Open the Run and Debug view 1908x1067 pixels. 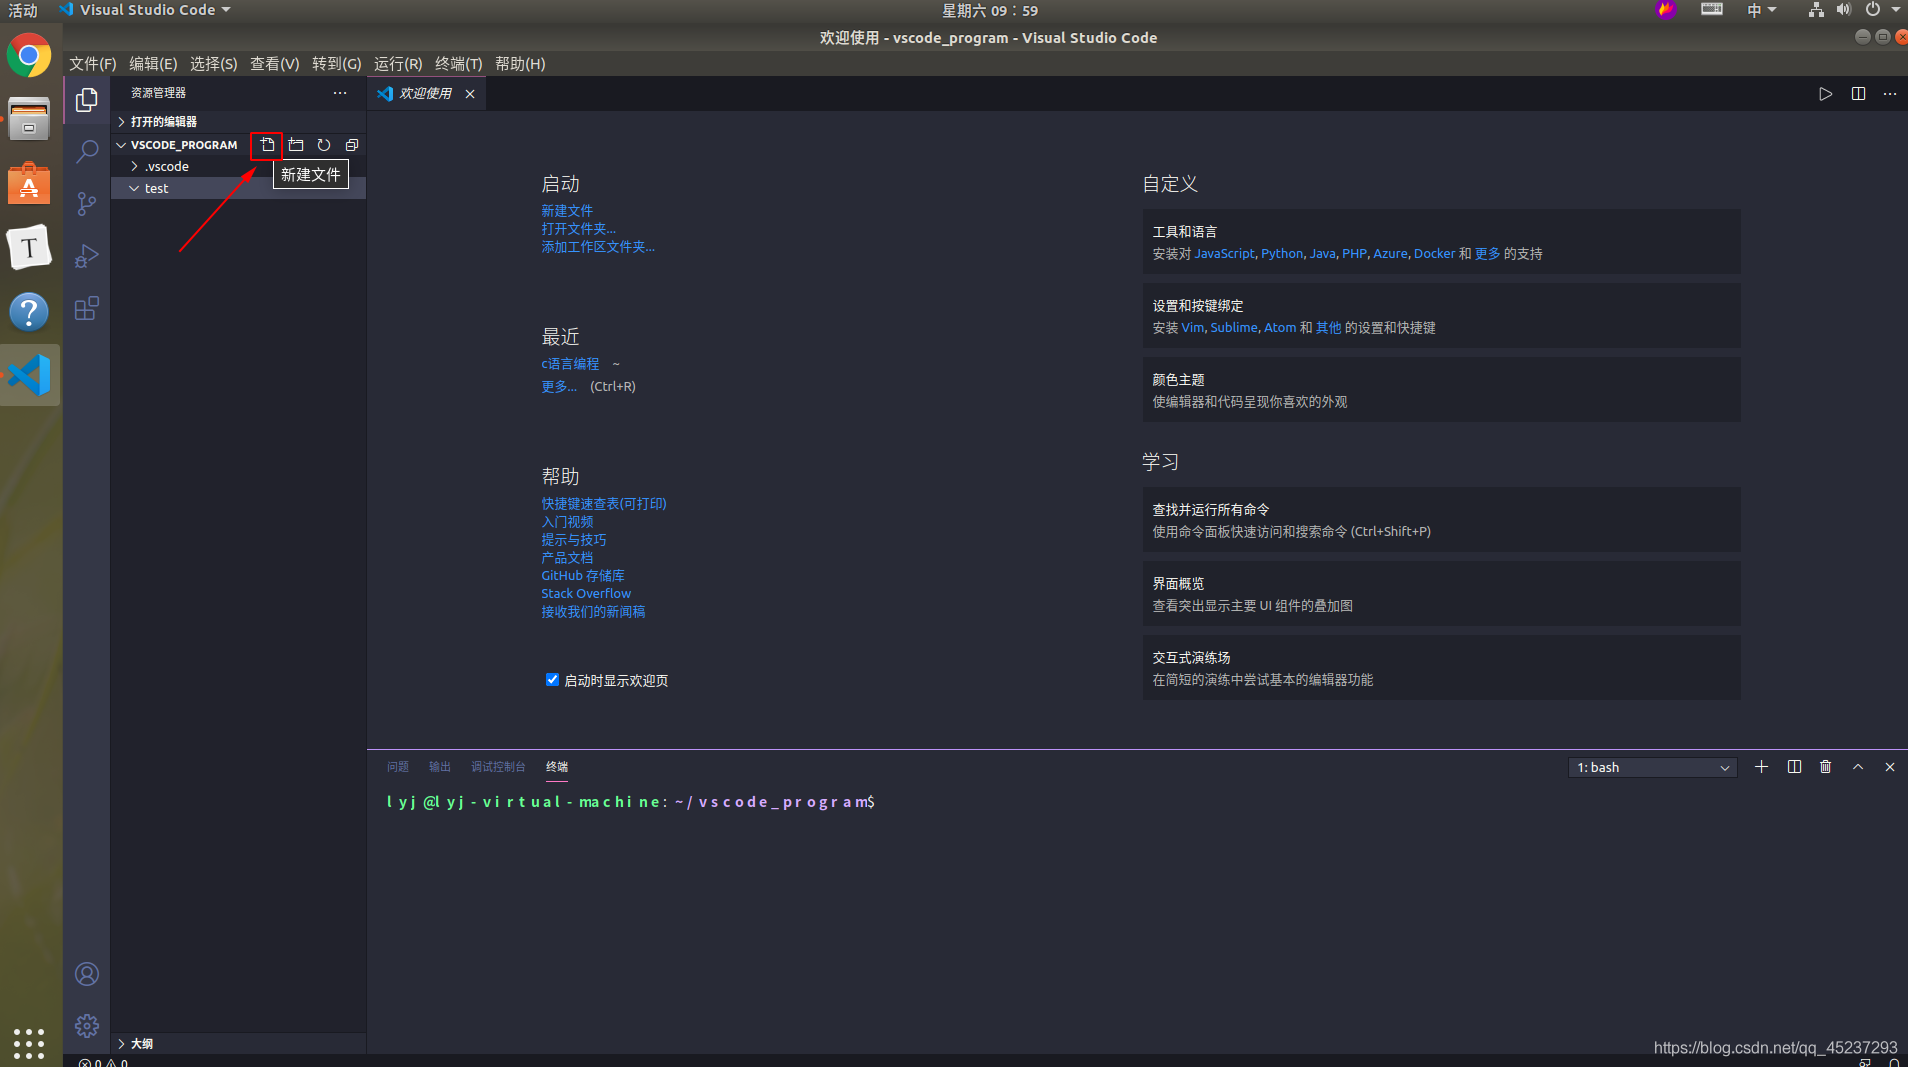coord(87,256)
